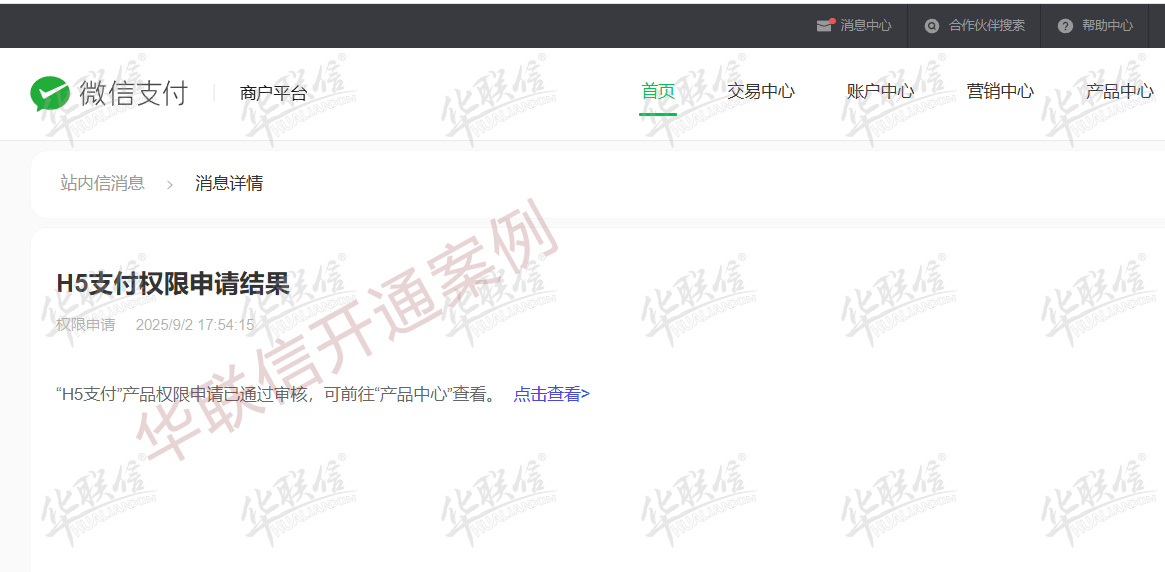Click the 合作伙伴搜索 search icon
The image size is (1165, 572).
pyautogui.click(x=932, y=26)
